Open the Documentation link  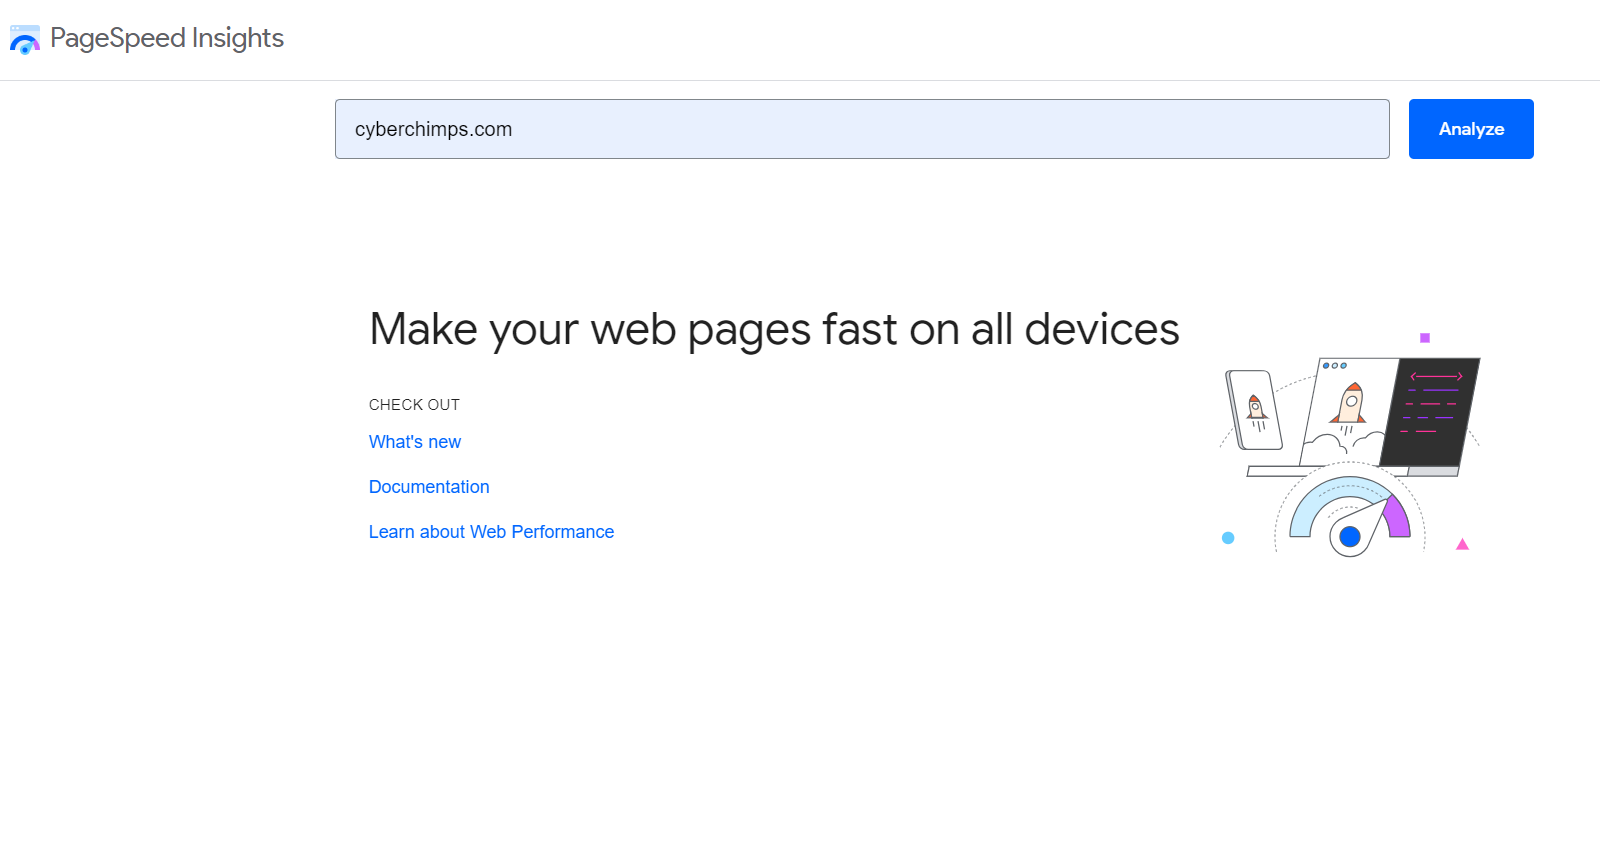(x=429, y=487)
